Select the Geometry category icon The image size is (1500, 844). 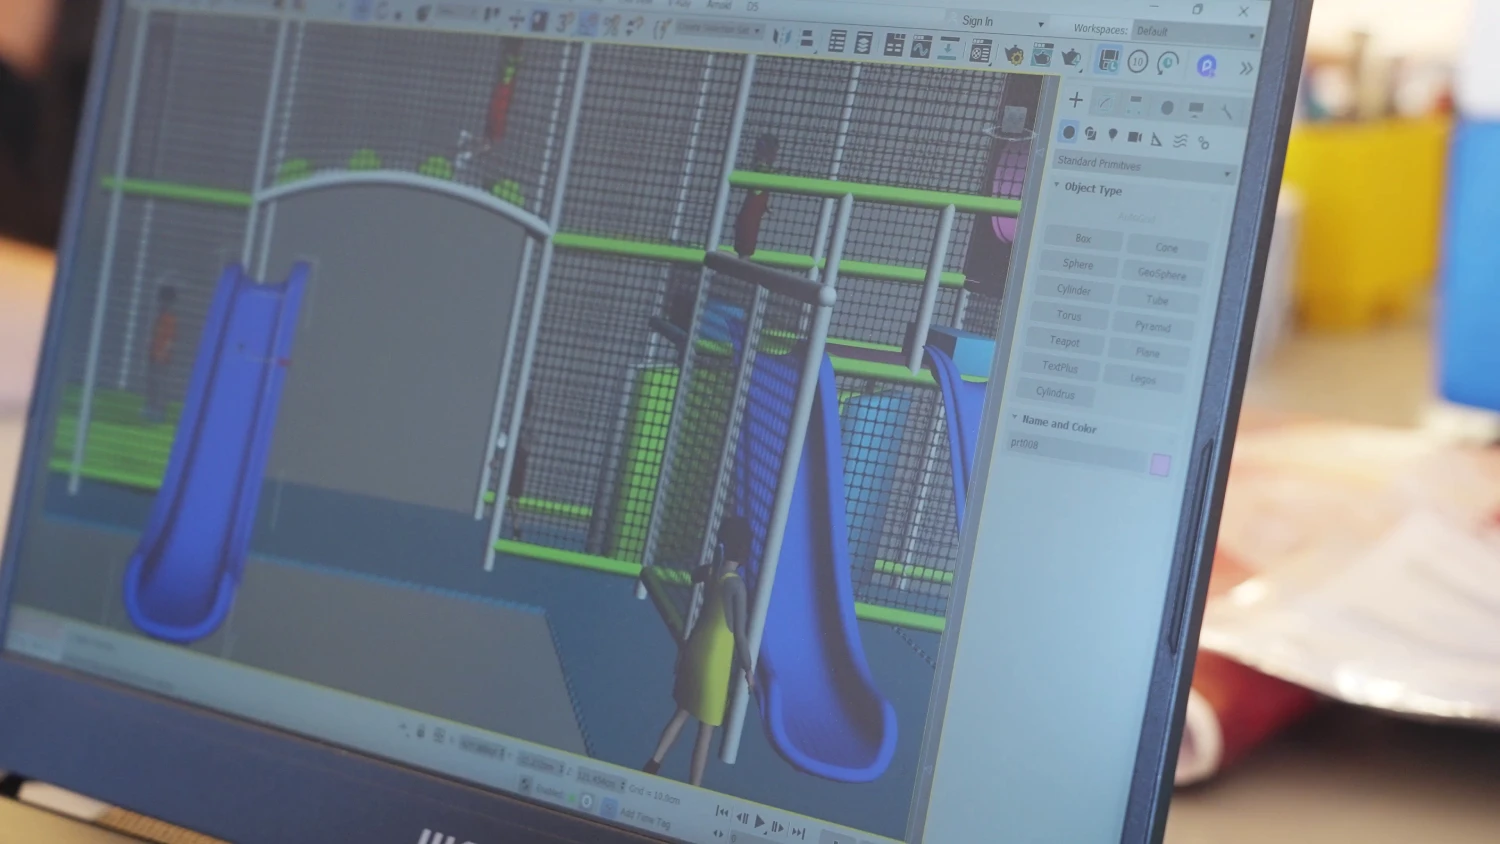1069,132
